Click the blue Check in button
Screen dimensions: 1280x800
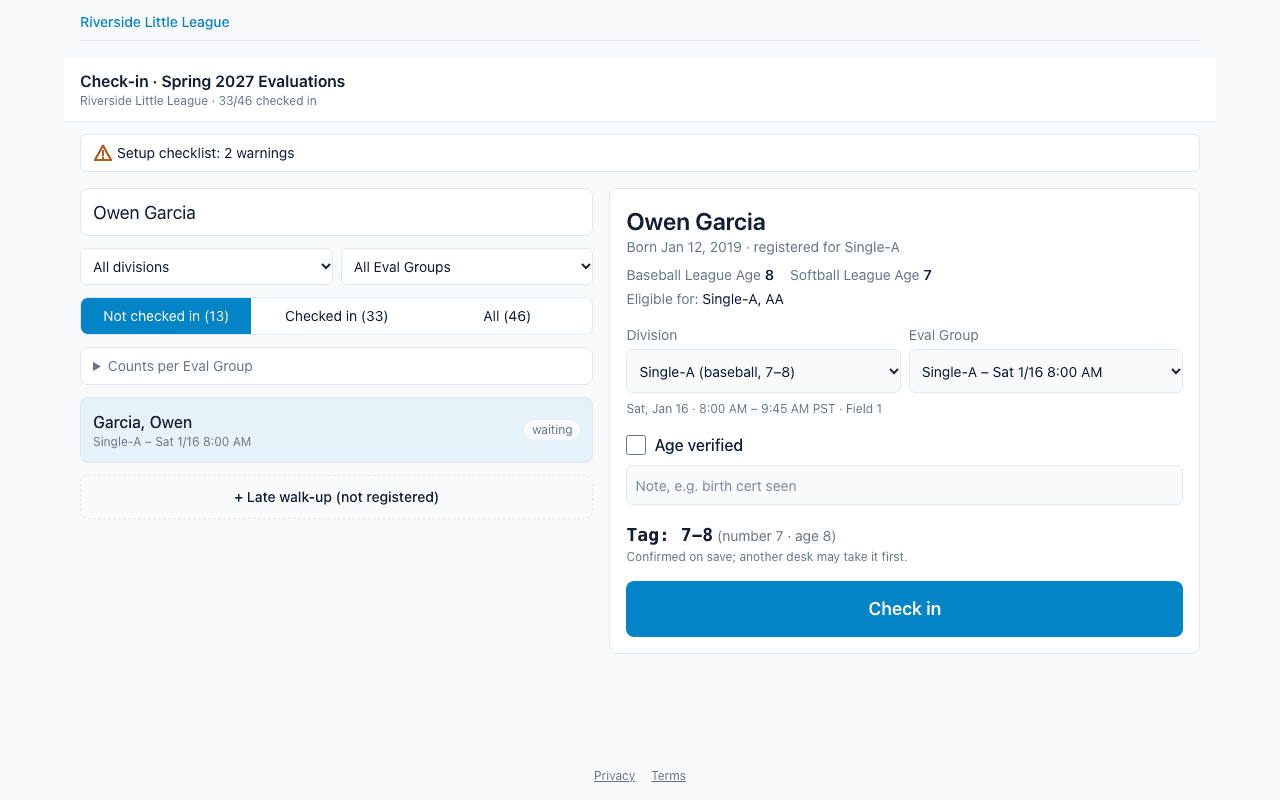click(x=904, y=609)
